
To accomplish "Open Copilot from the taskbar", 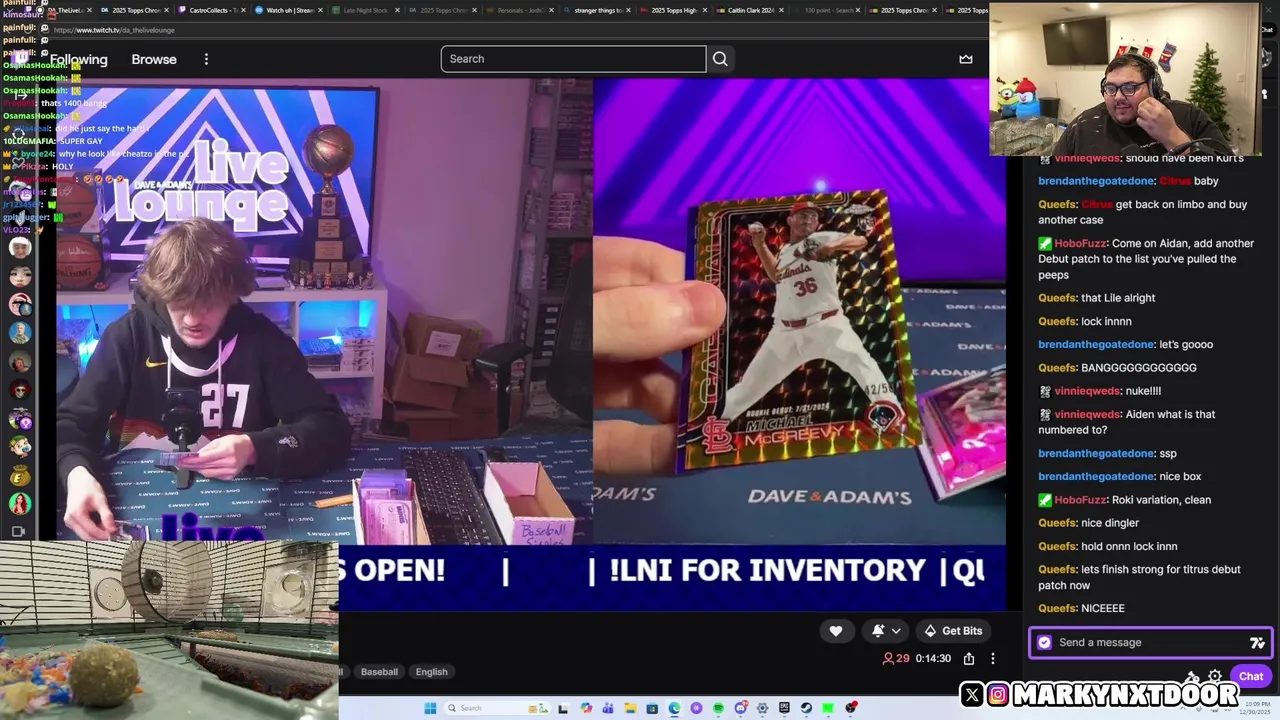I will (586, 708).
